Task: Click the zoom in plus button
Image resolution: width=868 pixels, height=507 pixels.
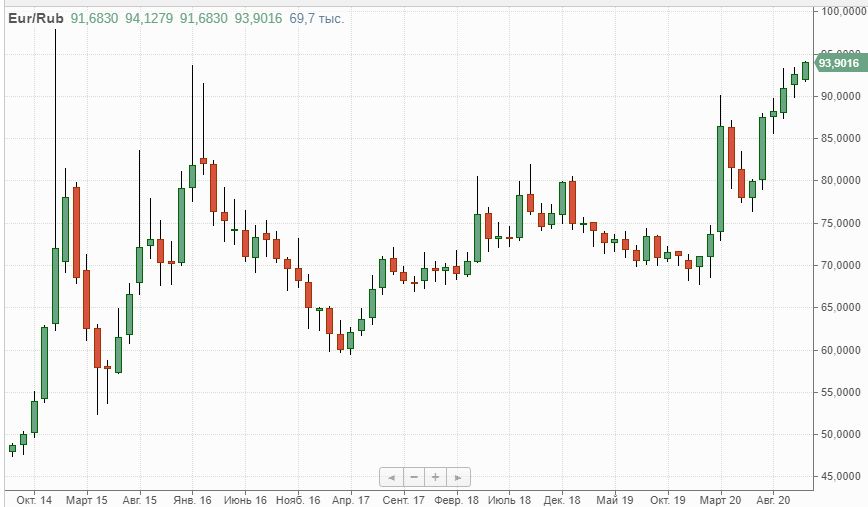Action: tap(436, 477)
